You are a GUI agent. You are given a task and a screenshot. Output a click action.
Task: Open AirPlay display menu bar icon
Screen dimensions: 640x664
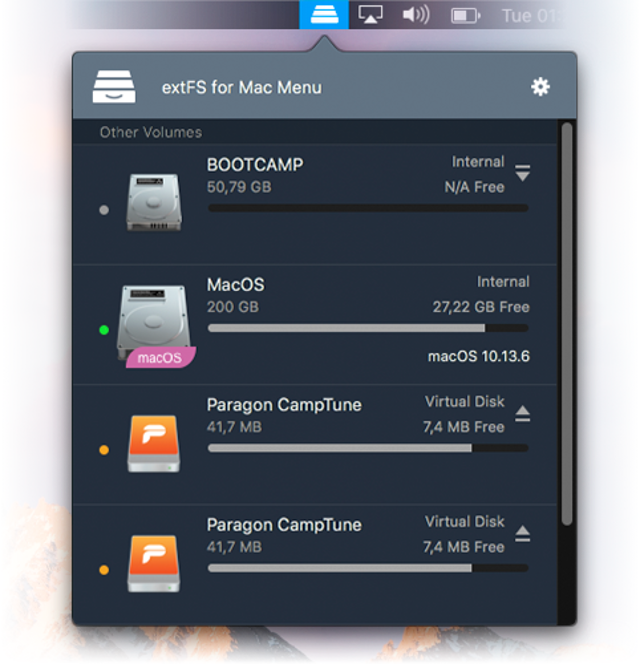tap(371, 15)
